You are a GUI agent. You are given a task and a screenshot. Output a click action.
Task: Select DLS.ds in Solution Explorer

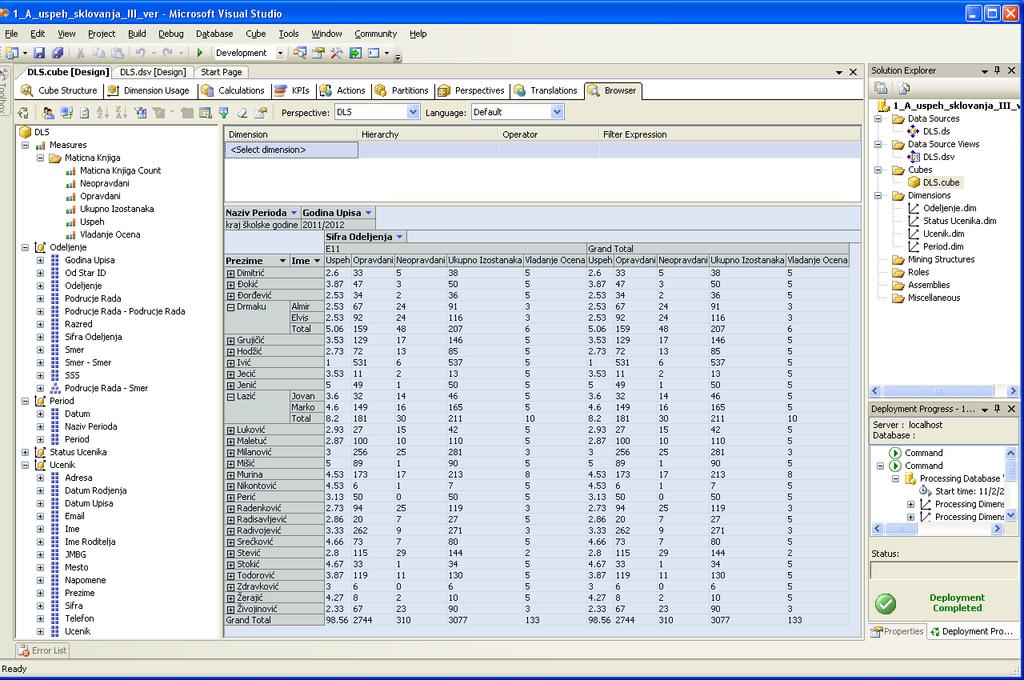pyautogui.click(x=936, y=131)
